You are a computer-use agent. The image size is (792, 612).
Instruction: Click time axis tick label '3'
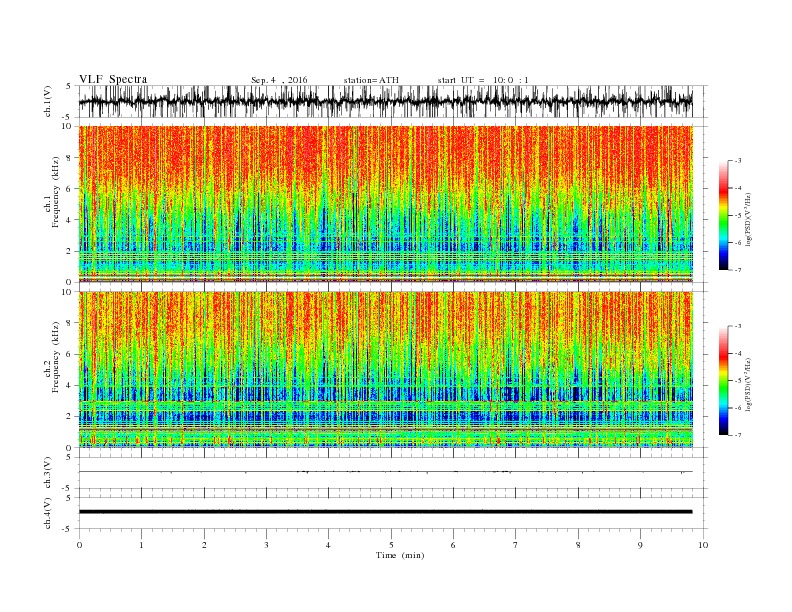tap(266, 545)
